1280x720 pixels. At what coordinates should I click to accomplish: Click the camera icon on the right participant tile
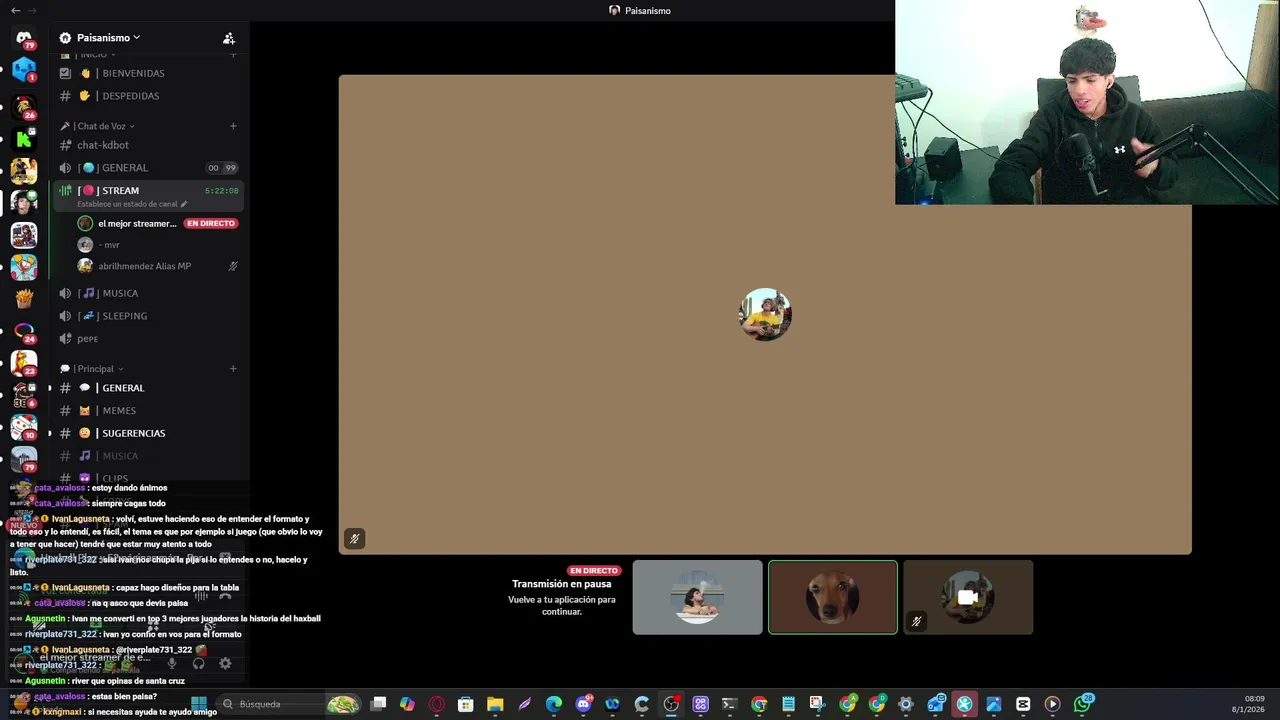pos(967,598)
